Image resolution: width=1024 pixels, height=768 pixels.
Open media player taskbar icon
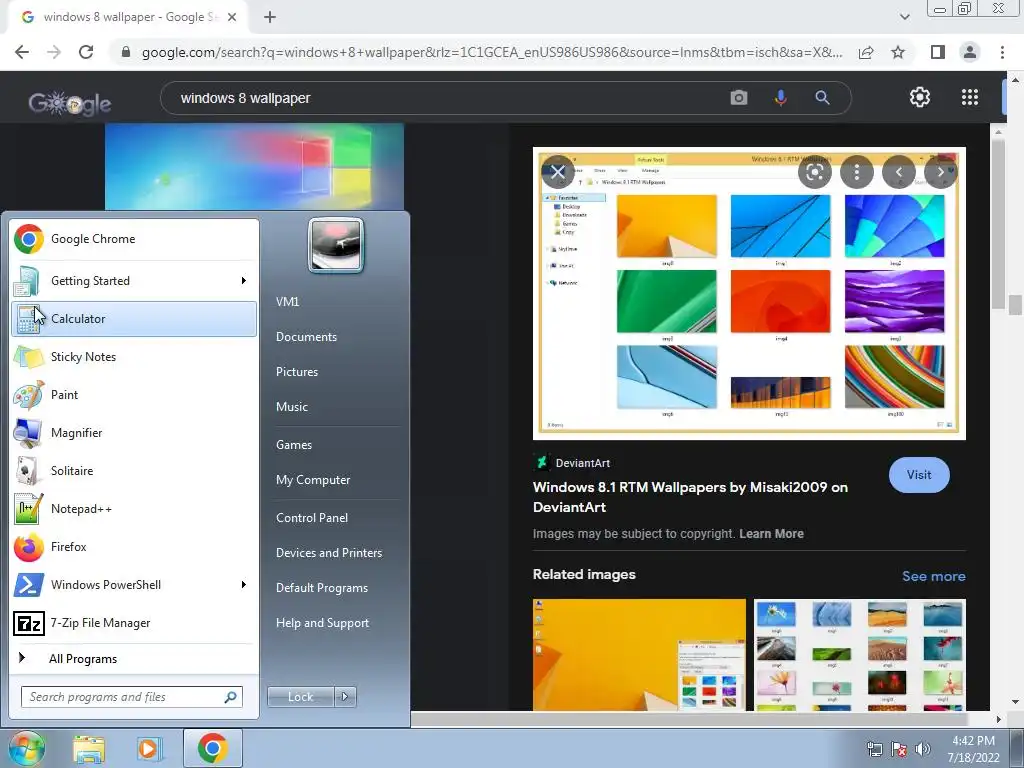pos(148,749)
